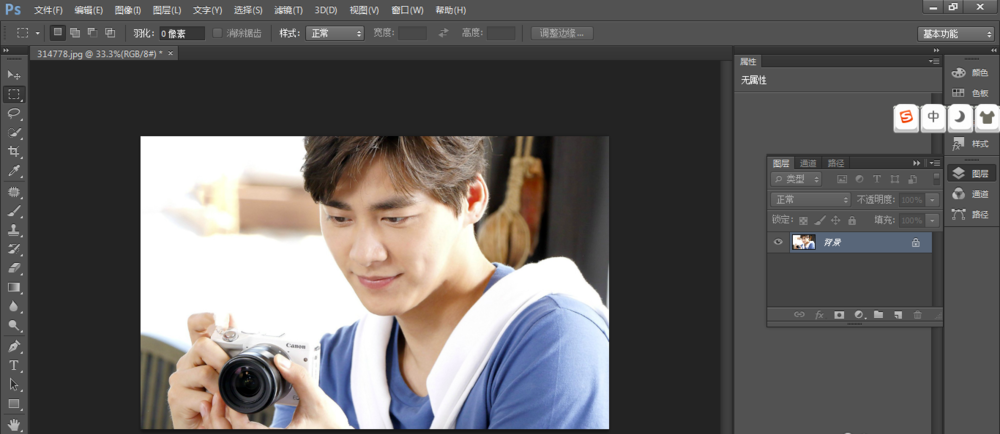The image size is (1000, 434).
Task: Add a layer mask from Layers panel
Action: pos(839,315)
